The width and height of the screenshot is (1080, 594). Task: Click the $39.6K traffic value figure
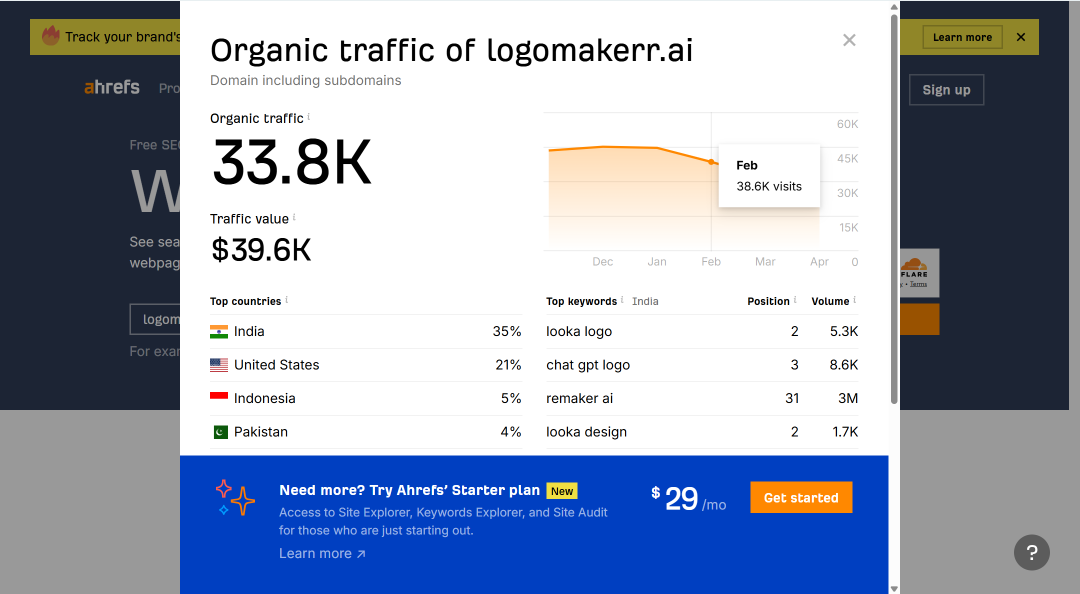(x=261, y=249)
